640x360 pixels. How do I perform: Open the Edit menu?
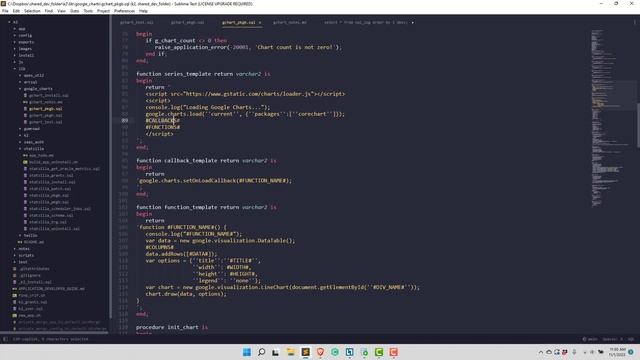[x=16, y=11]
